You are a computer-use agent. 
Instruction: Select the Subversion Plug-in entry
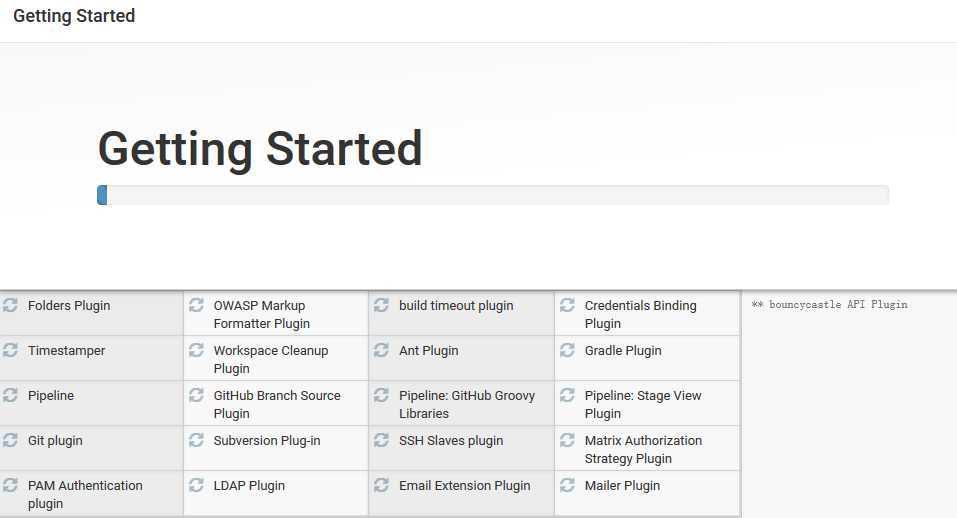pyautogui.click(x=276, y=448)
